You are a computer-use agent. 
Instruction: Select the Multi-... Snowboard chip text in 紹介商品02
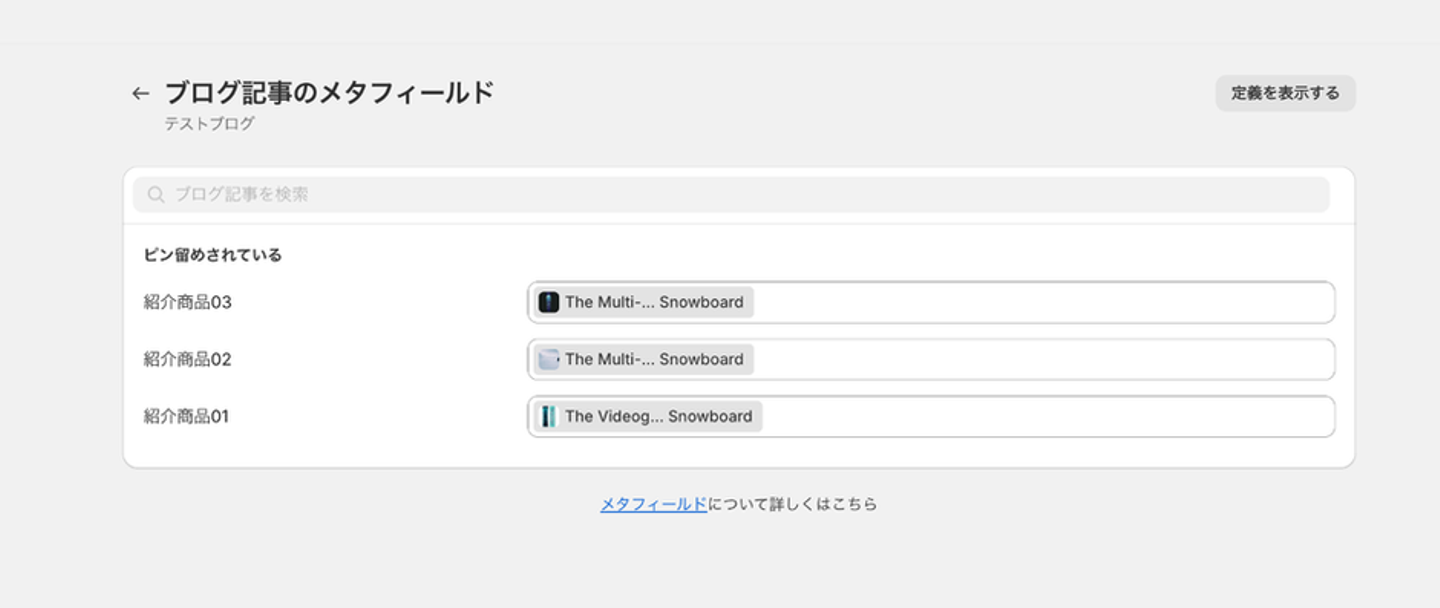[654, 359]
